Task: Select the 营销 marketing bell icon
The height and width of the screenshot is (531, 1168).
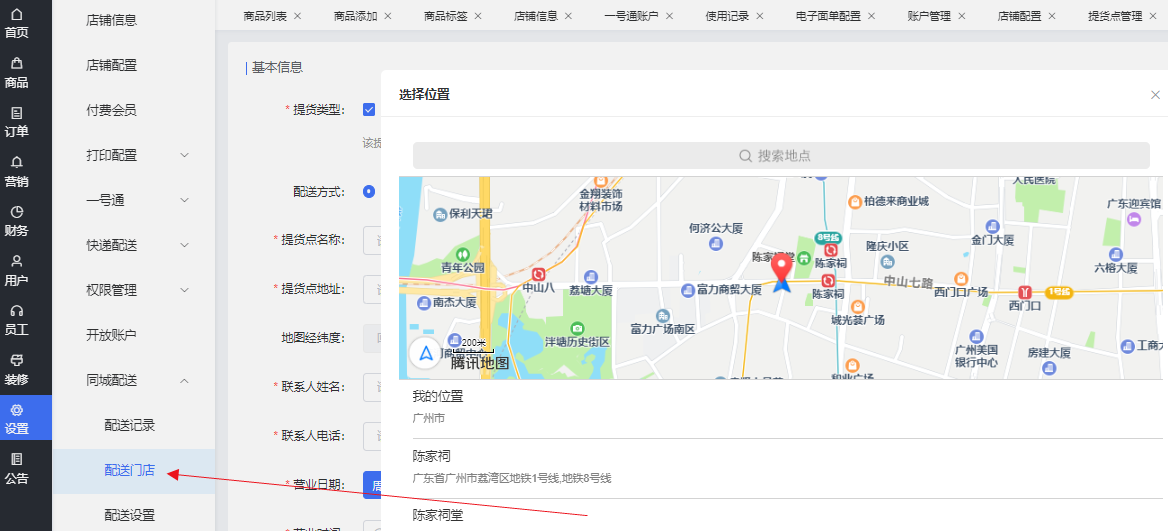Action: [x=16, y=170]
